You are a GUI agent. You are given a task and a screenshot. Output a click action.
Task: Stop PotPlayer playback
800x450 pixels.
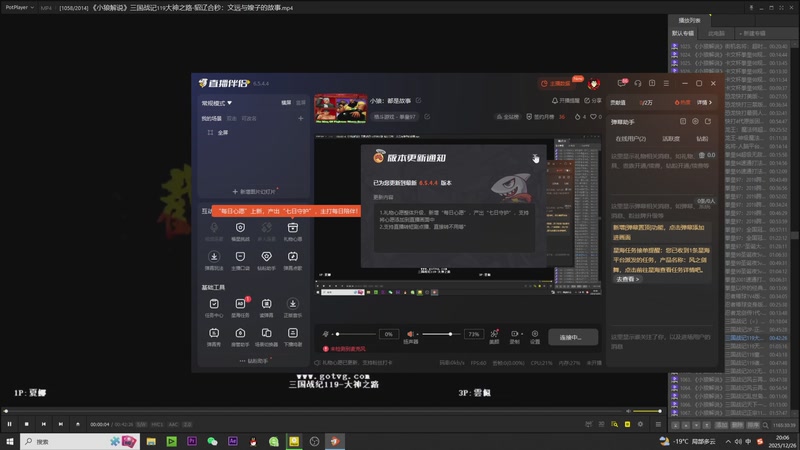27,424
